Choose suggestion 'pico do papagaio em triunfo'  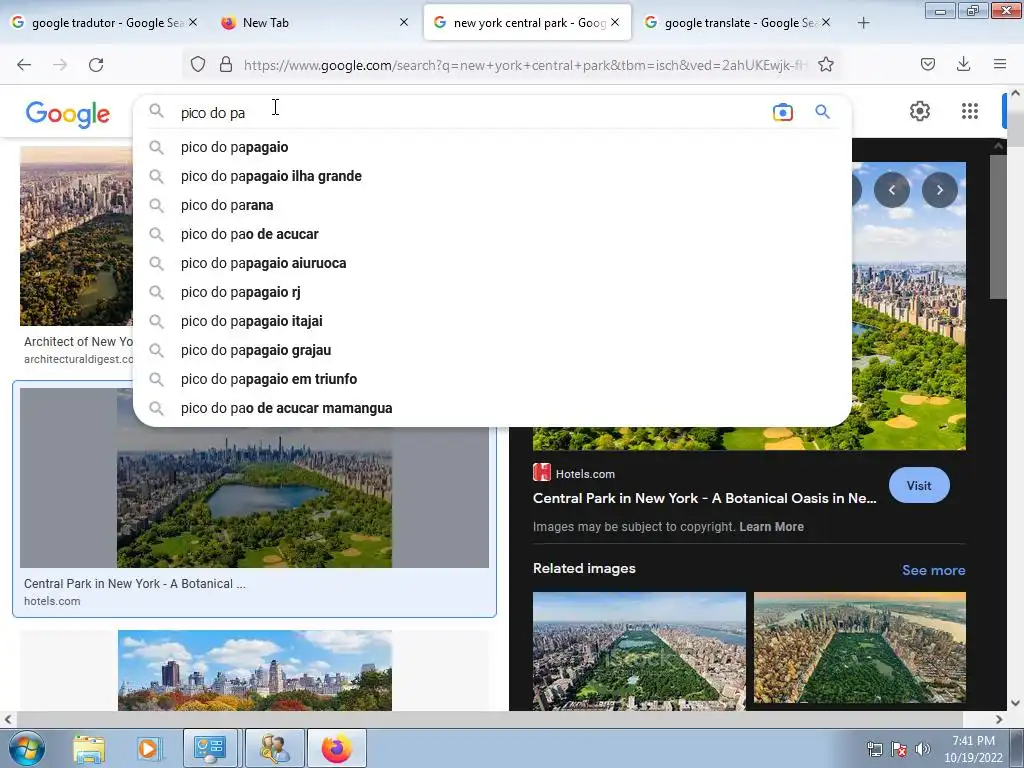point(492,379)
